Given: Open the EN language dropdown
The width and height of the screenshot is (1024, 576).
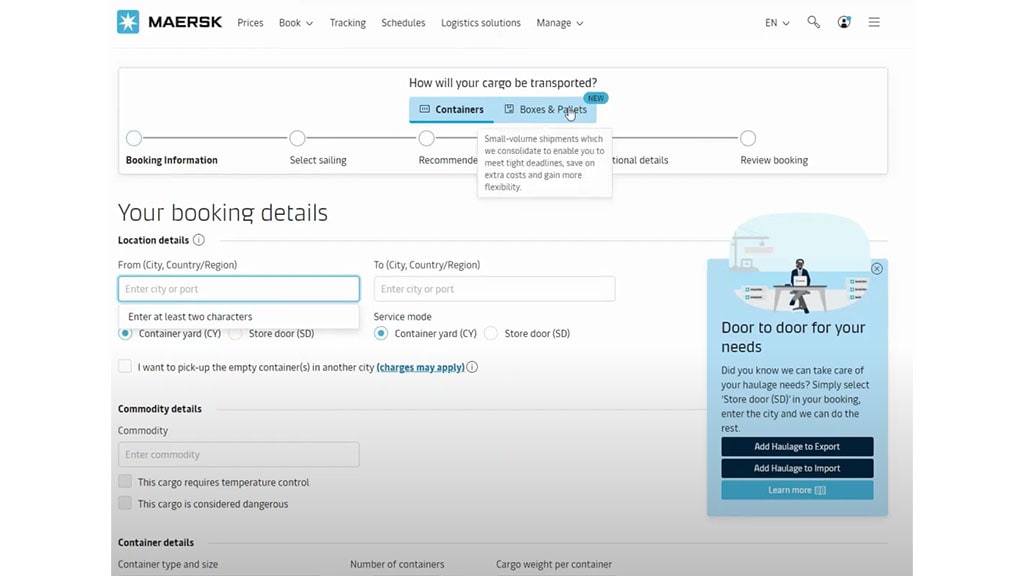Looking at the screenshot, I should pyautogui.click(x=776, y=21).
